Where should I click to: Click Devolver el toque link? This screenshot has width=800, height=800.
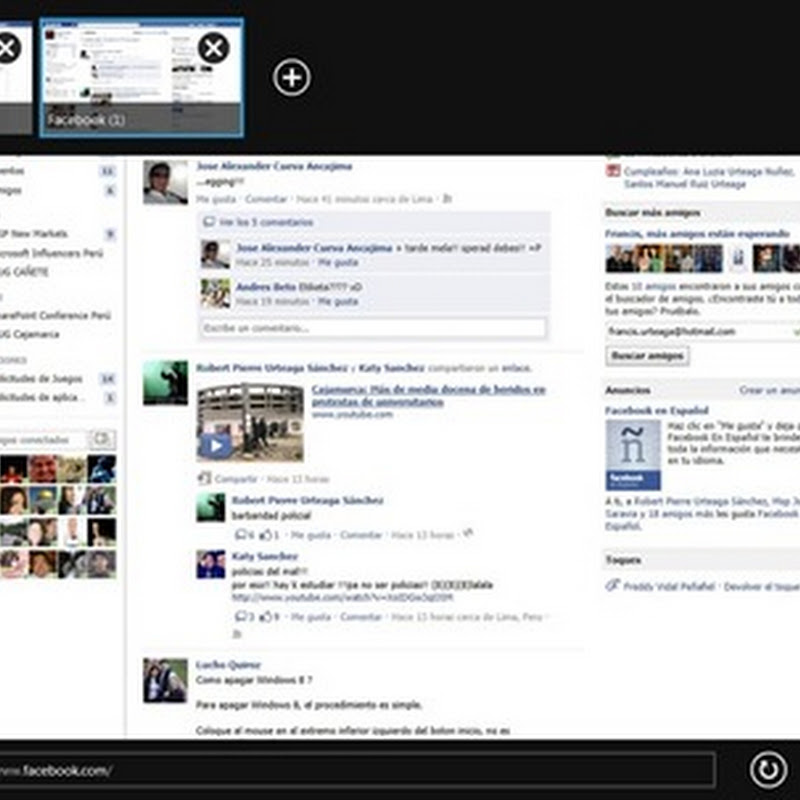click(761, 587)
